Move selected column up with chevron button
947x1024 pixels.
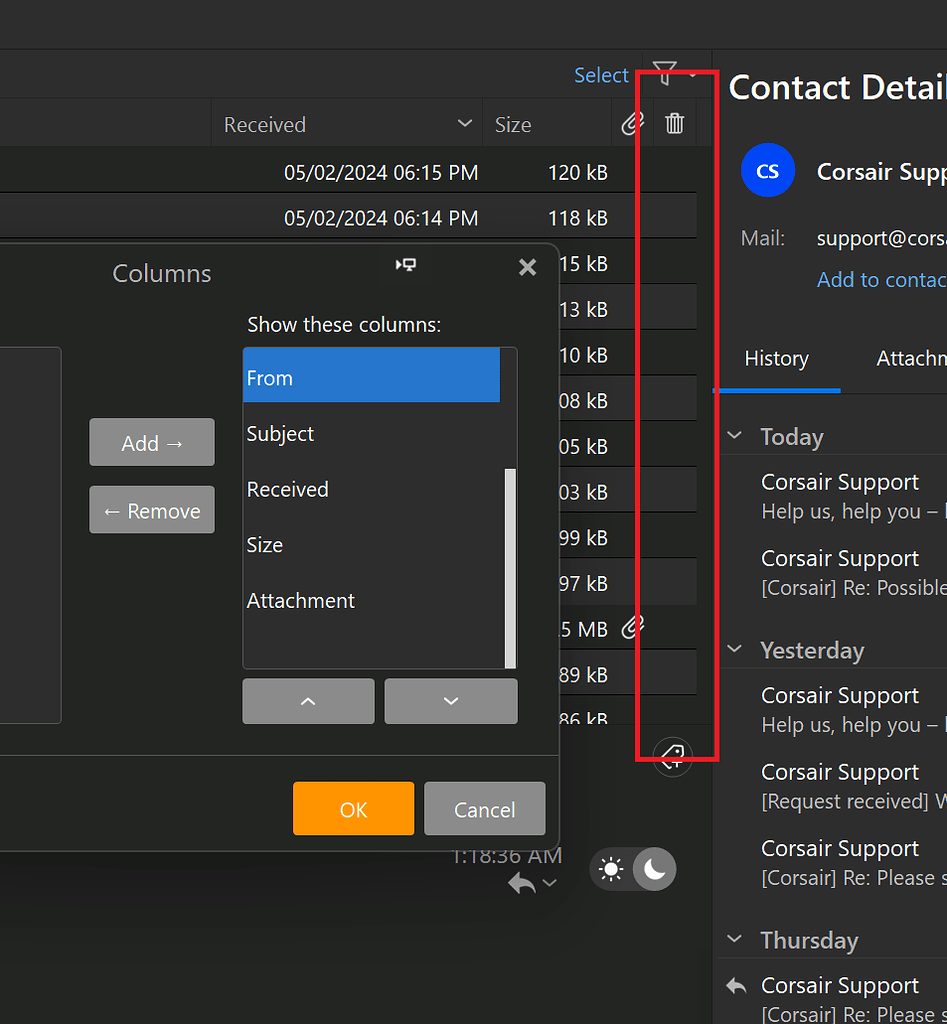(308, 701)
